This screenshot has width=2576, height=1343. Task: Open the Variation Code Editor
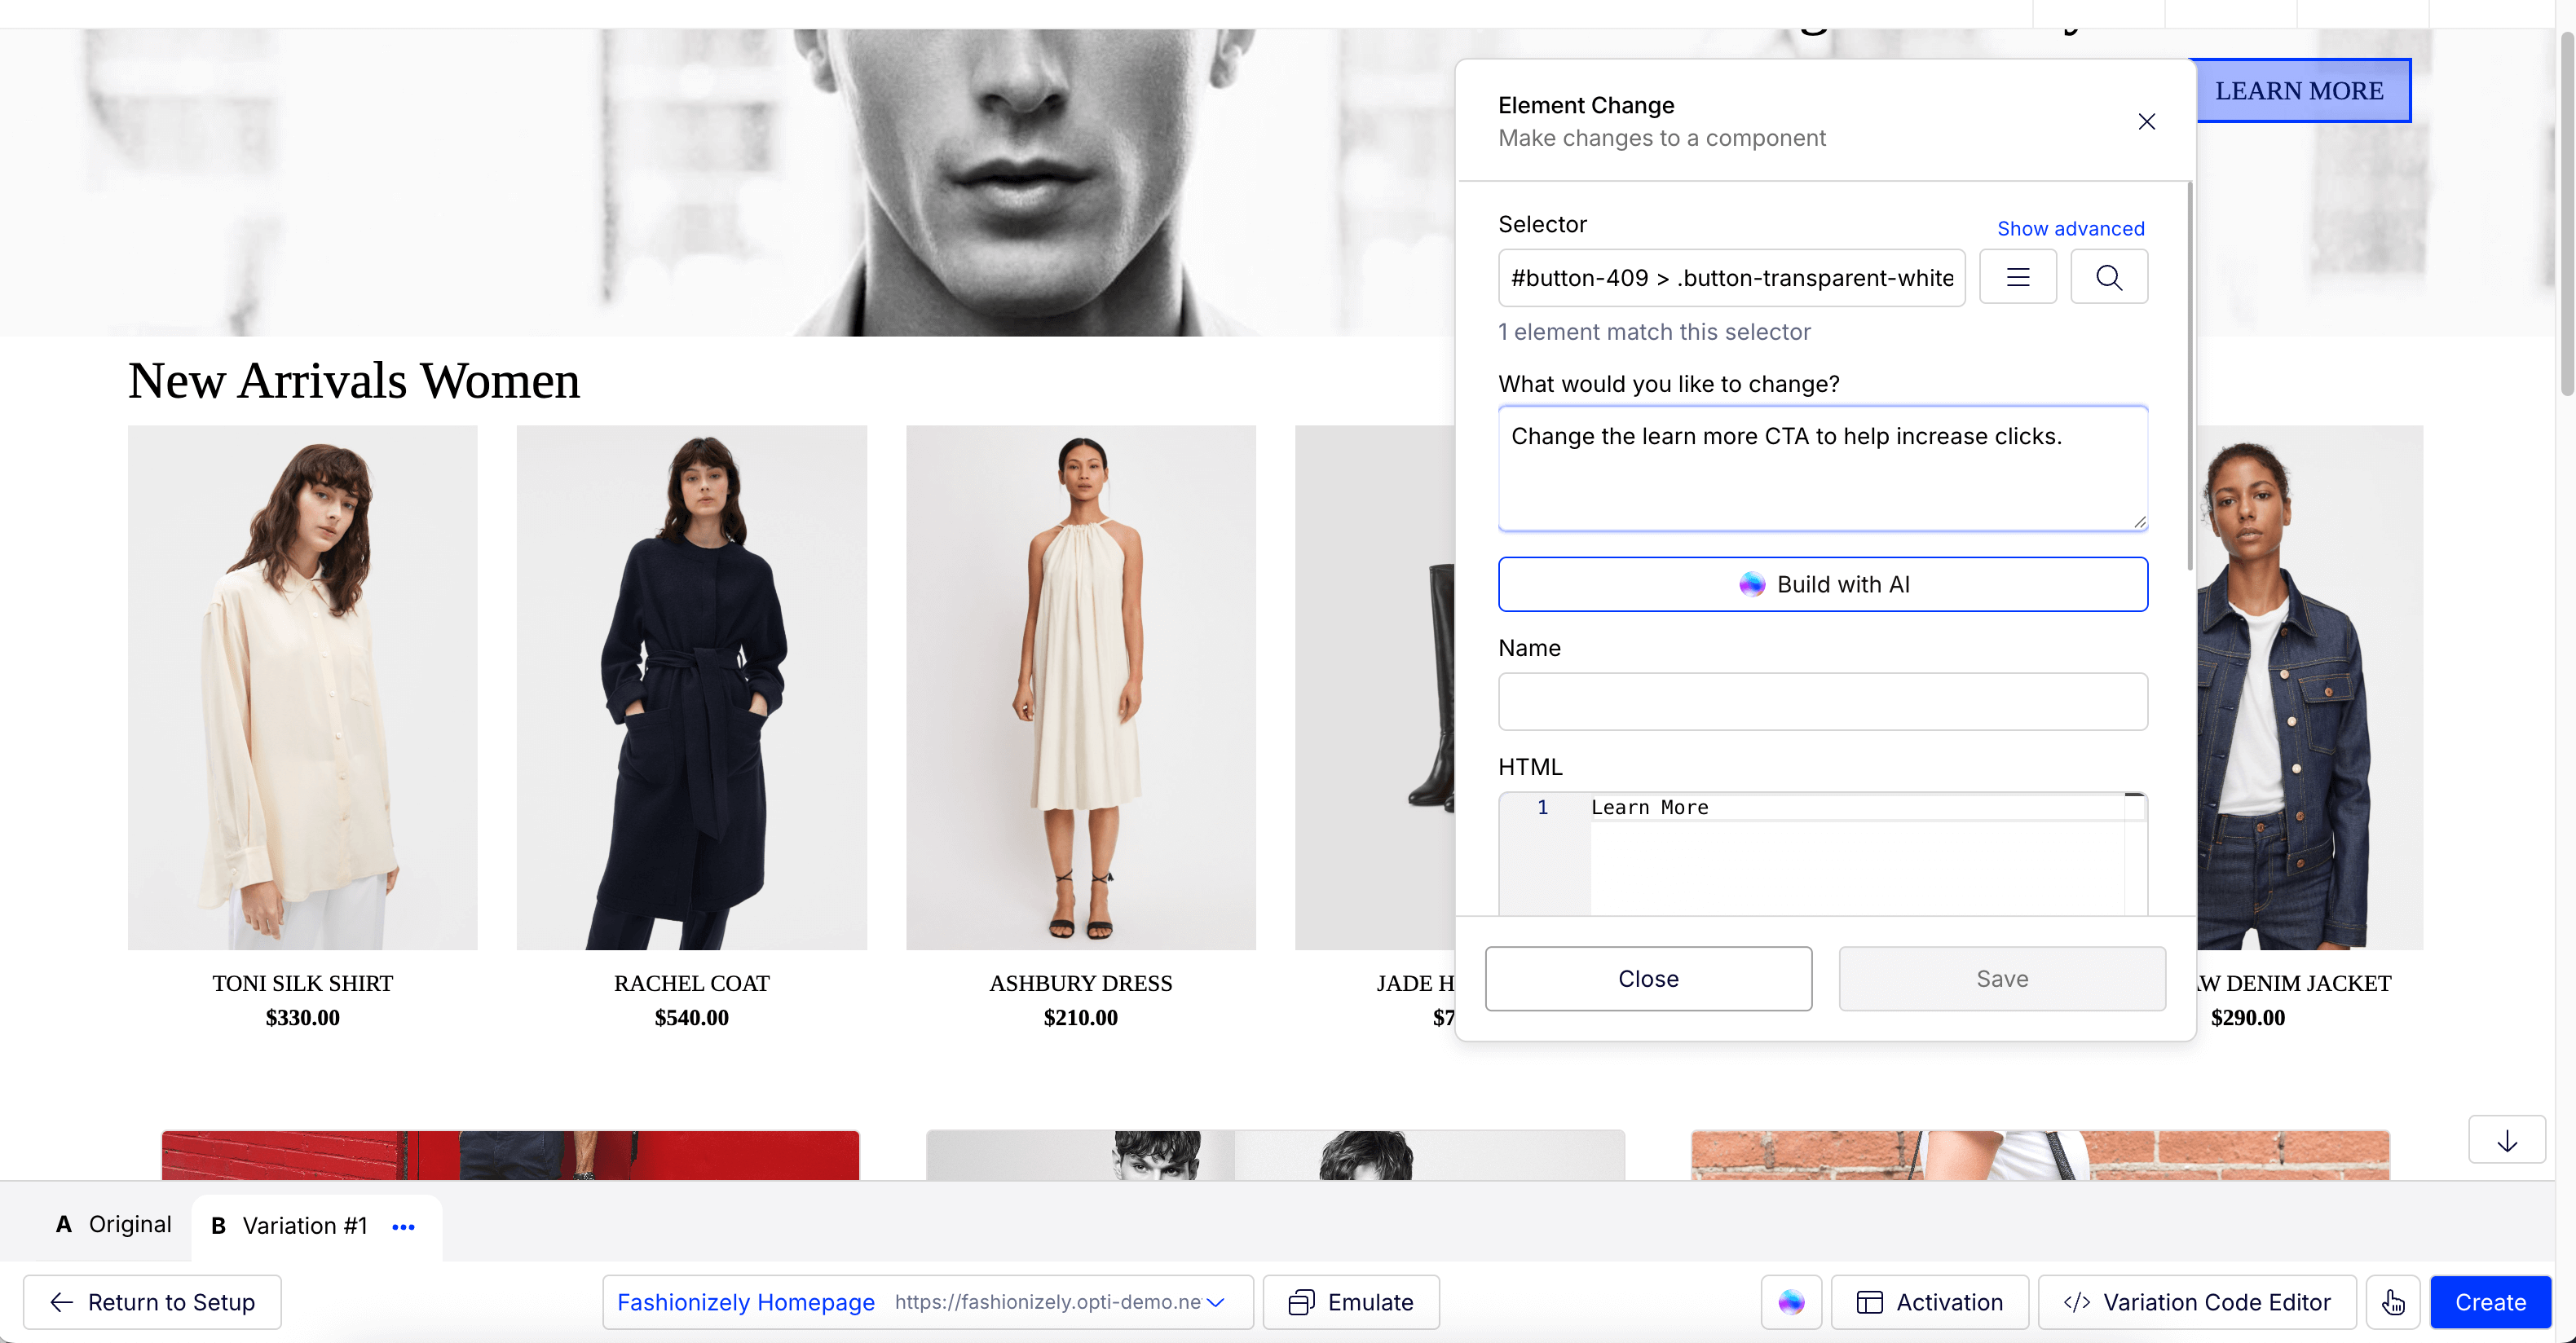click(x=2196, y=1301)
